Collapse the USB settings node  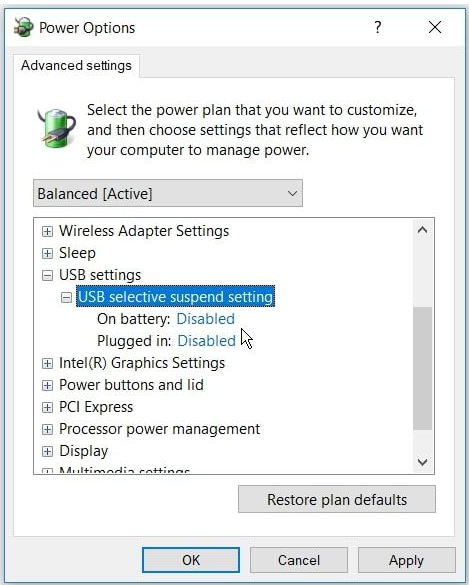pos(47,275)
